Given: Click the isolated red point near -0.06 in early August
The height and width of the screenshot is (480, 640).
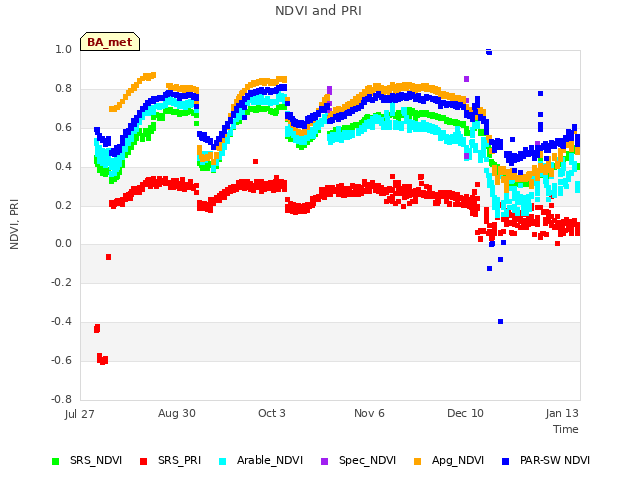Looking at the screenshot, I should point(108,257).
